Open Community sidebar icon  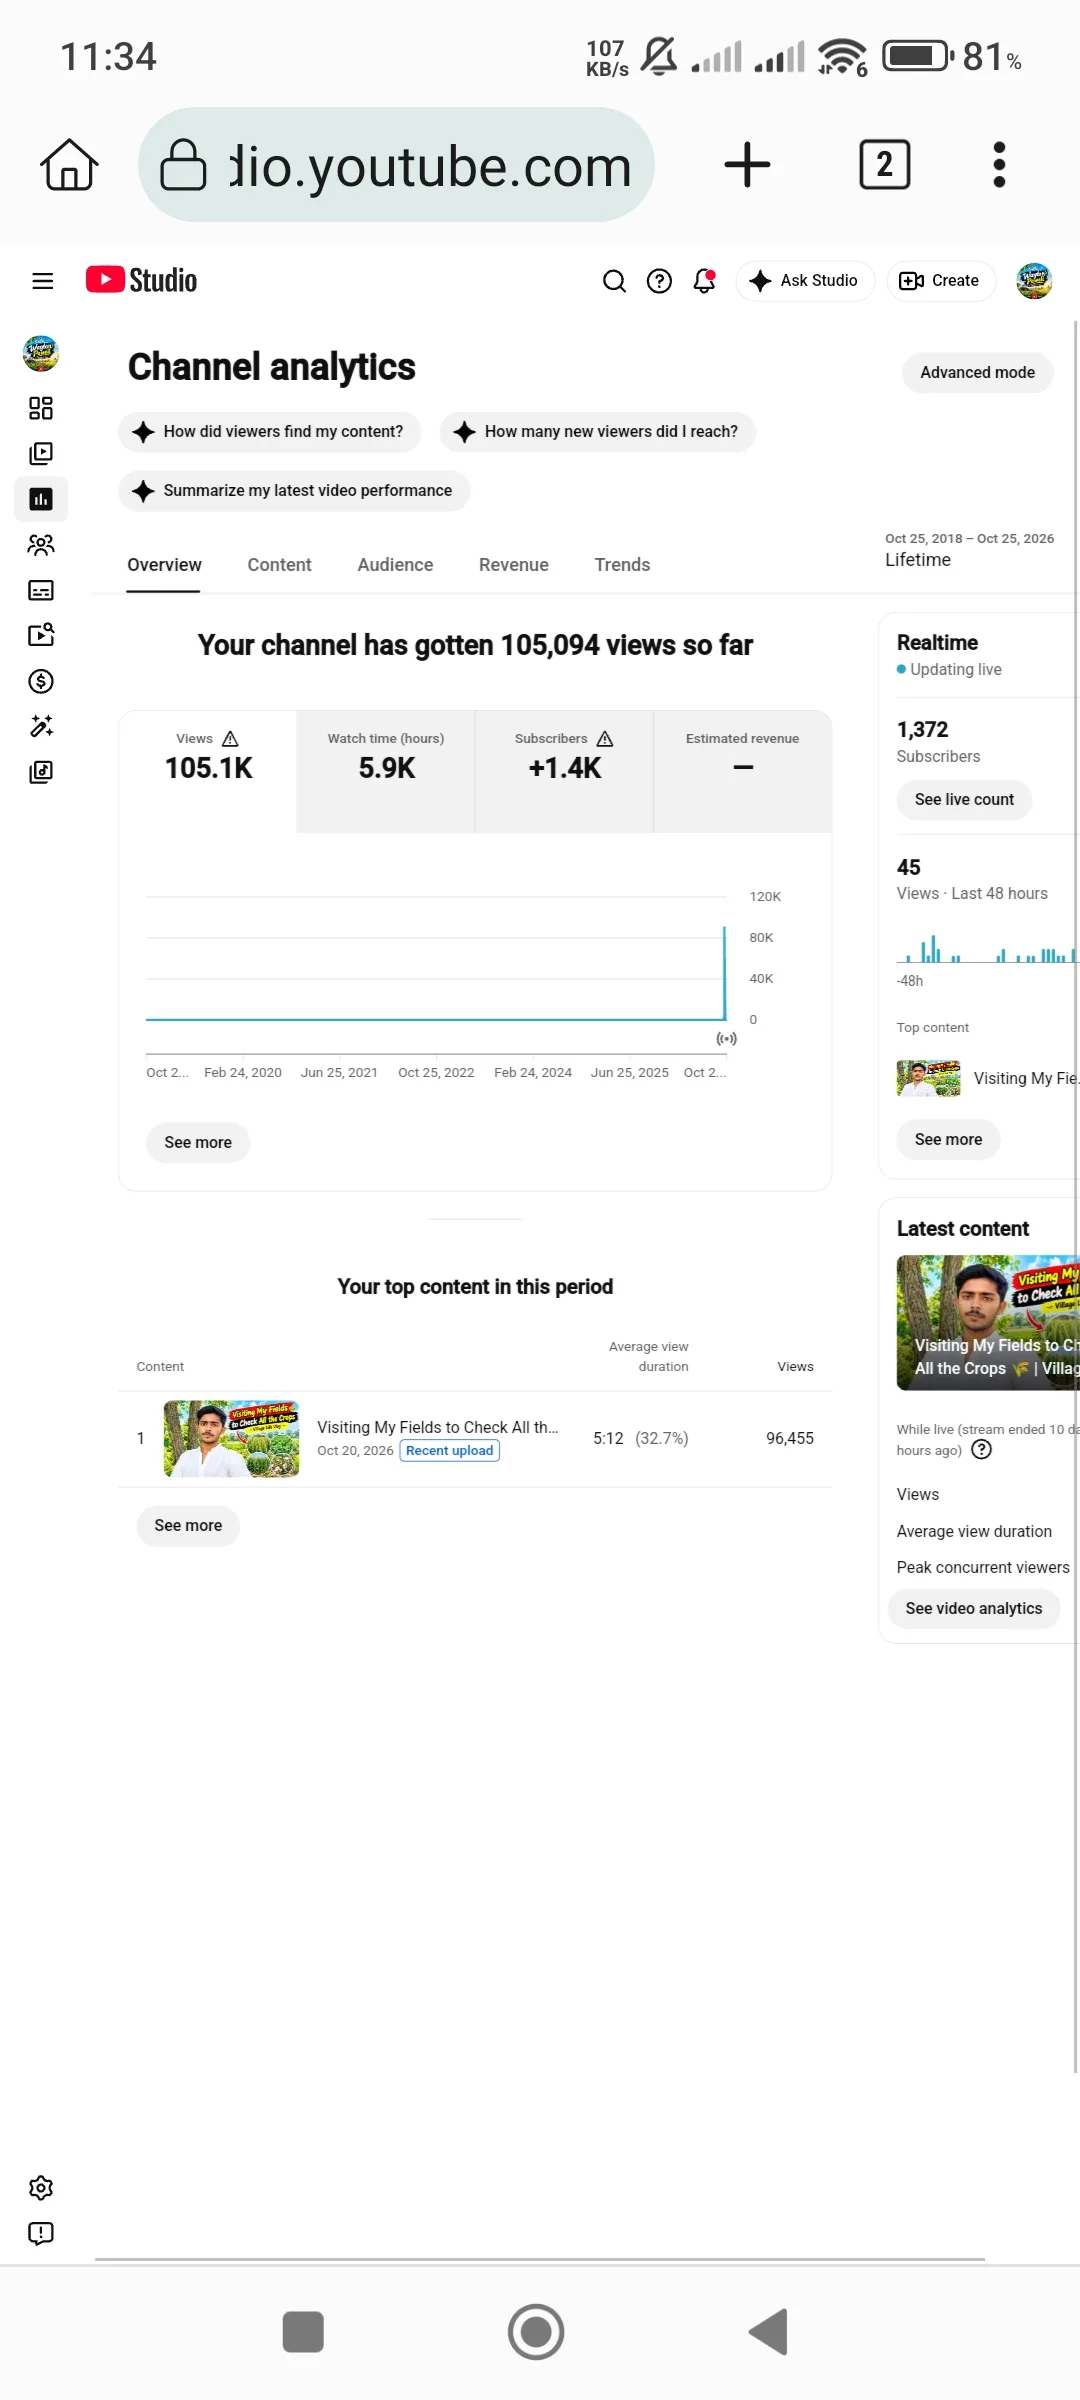pyautogui.click(x=41, y=545)
